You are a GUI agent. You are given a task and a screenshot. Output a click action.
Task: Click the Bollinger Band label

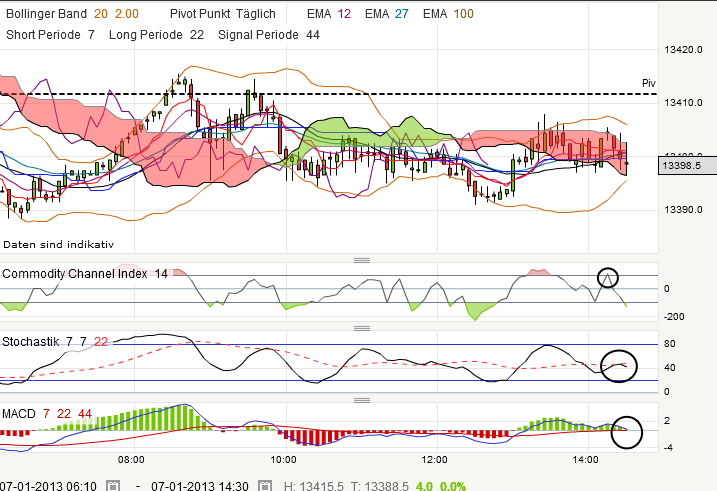click(46, 14)
